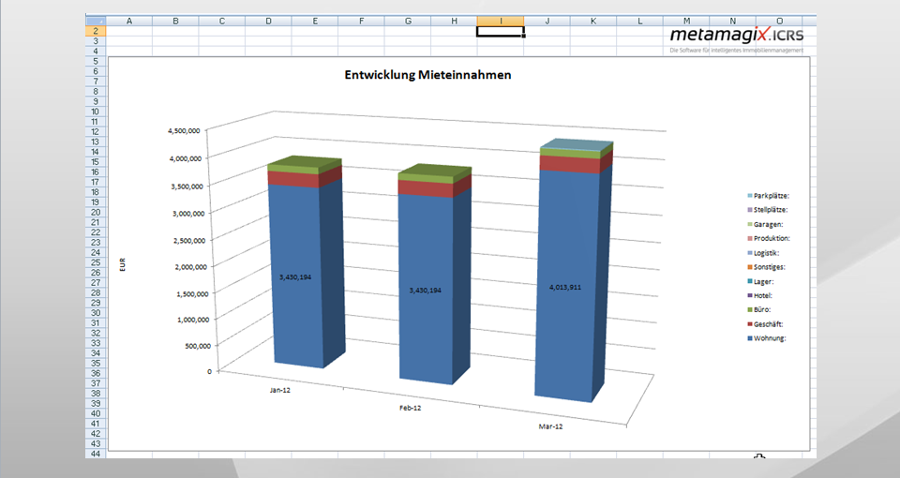Screen dimensions: 900x478
Task: Click Hotel legend entry
Action: pyautogui.click(x=760, y=296)
